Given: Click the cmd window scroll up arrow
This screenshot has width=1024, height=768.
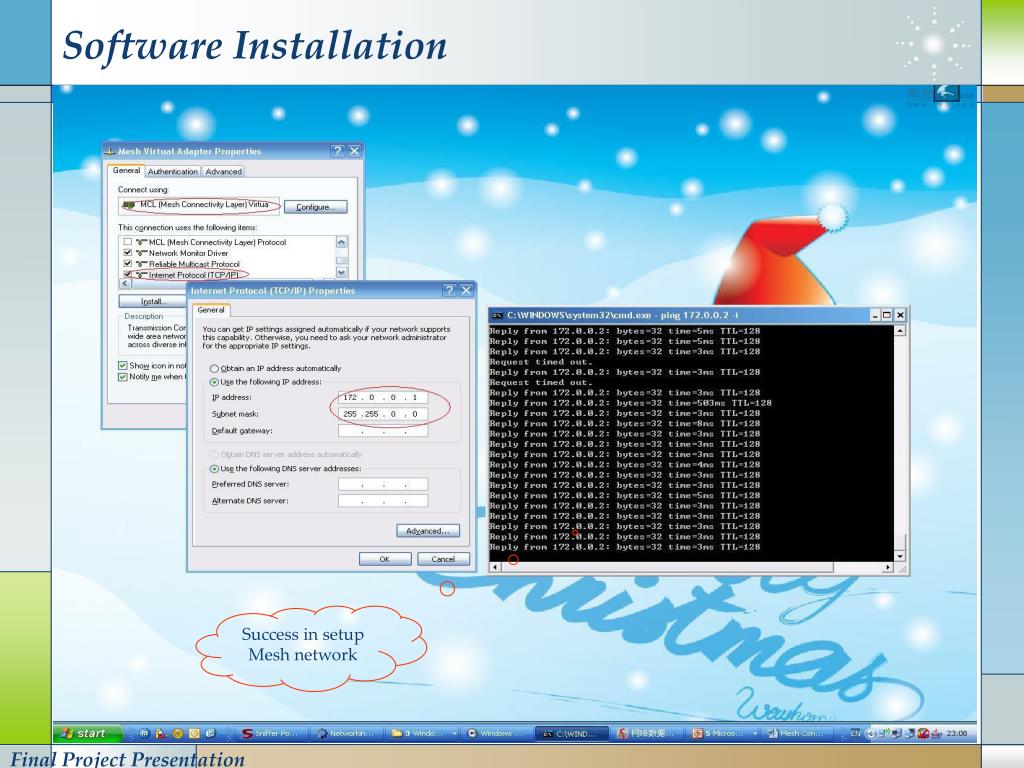Looking at the screenshot, I should [900, 330].
